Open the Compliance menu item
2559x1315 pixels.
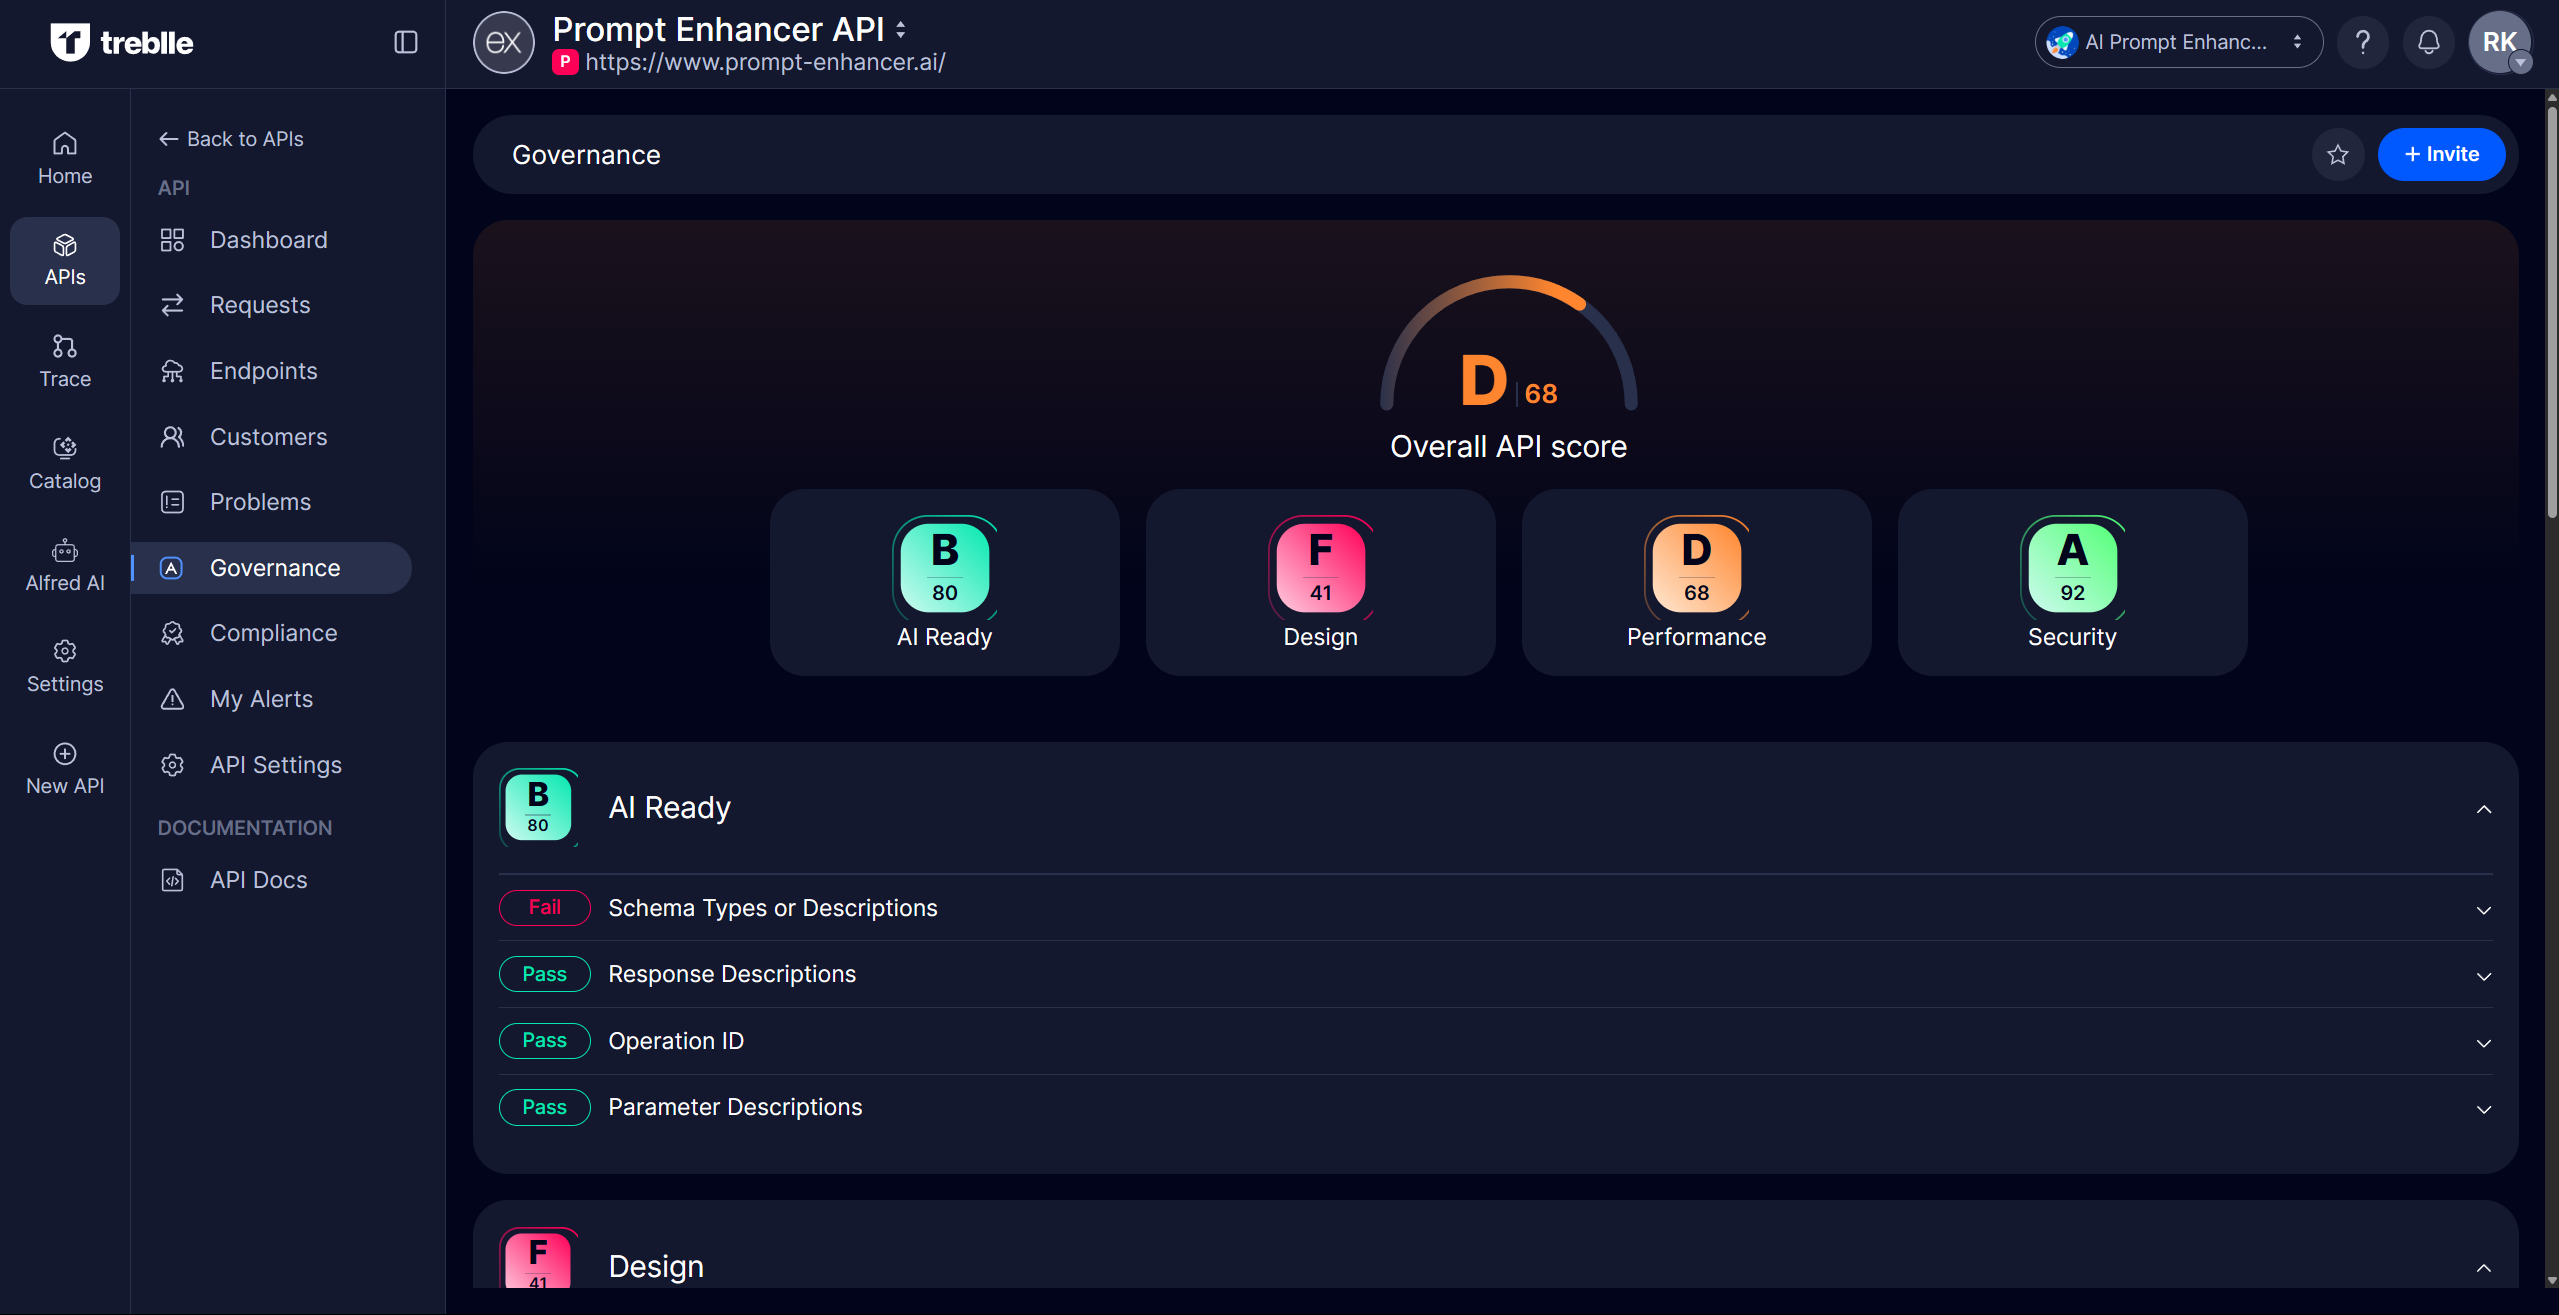[271, 633]
